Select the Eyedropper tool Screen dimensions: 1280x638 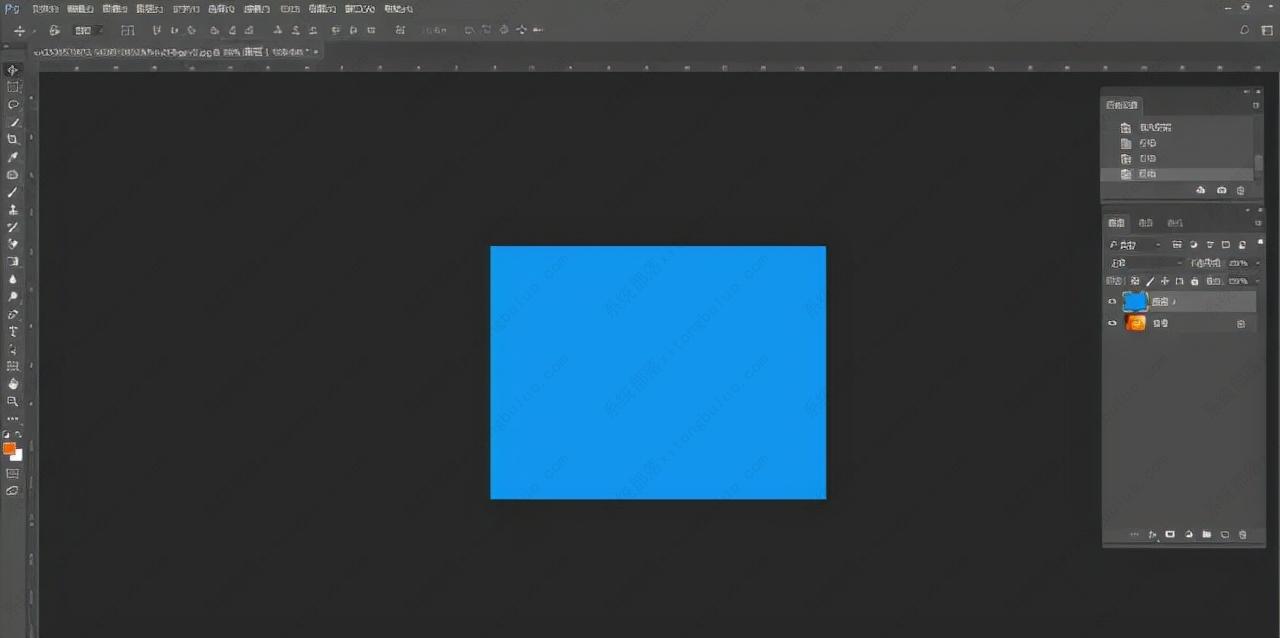(13, 157)
